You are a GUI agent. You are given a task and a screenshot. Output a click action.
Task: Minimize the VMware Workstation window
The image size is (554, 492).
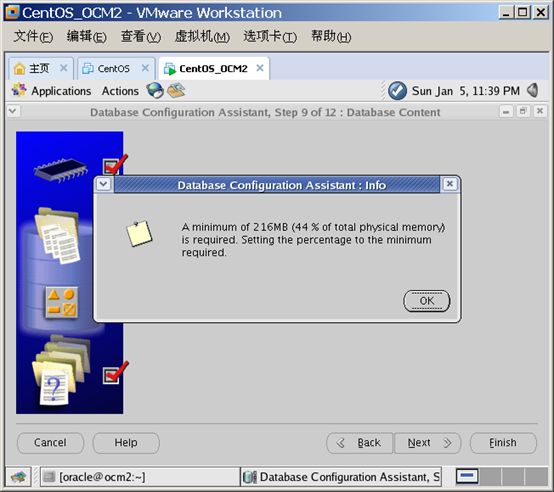click(x=506, y=13)
